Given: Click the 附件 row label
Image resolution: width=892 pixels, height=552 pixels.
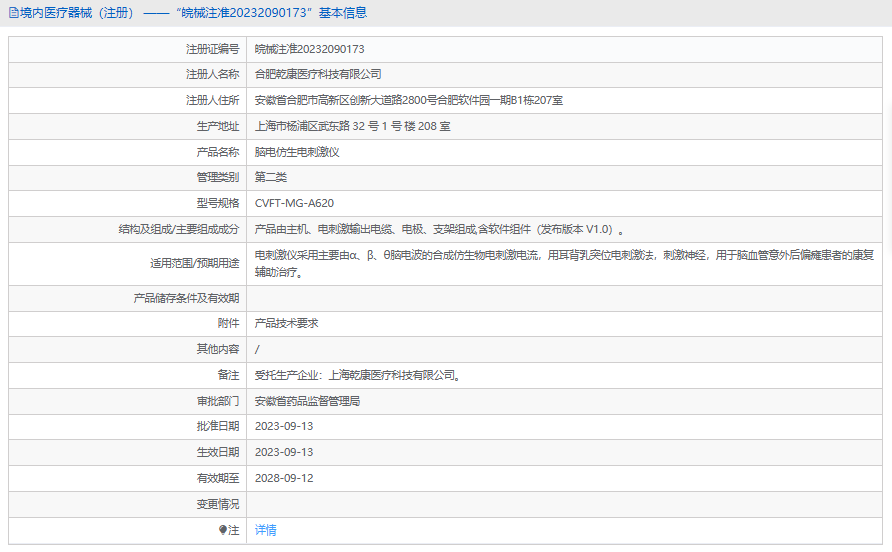Looking at the screenshot, I should [x=229, y=323].
